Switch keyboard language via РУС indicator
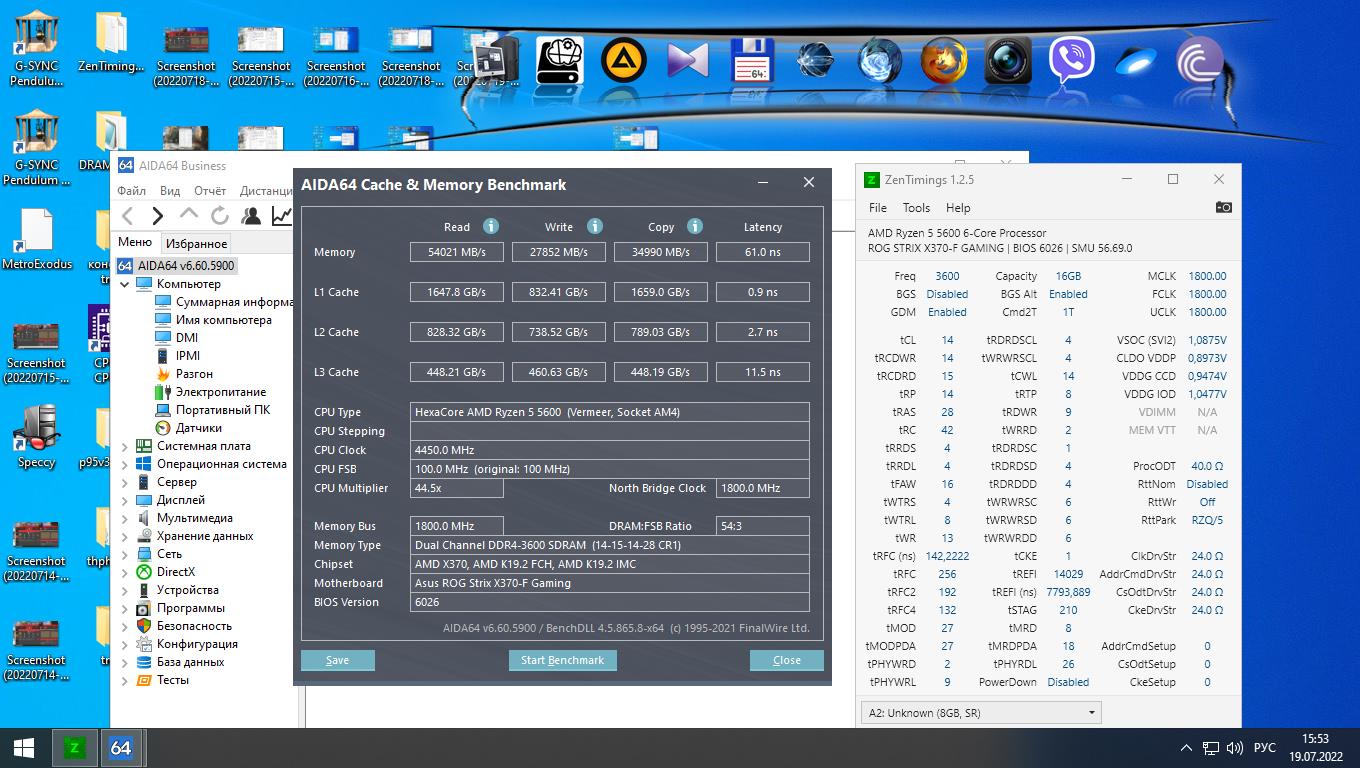1360x768 pixels. [1265, 748]
